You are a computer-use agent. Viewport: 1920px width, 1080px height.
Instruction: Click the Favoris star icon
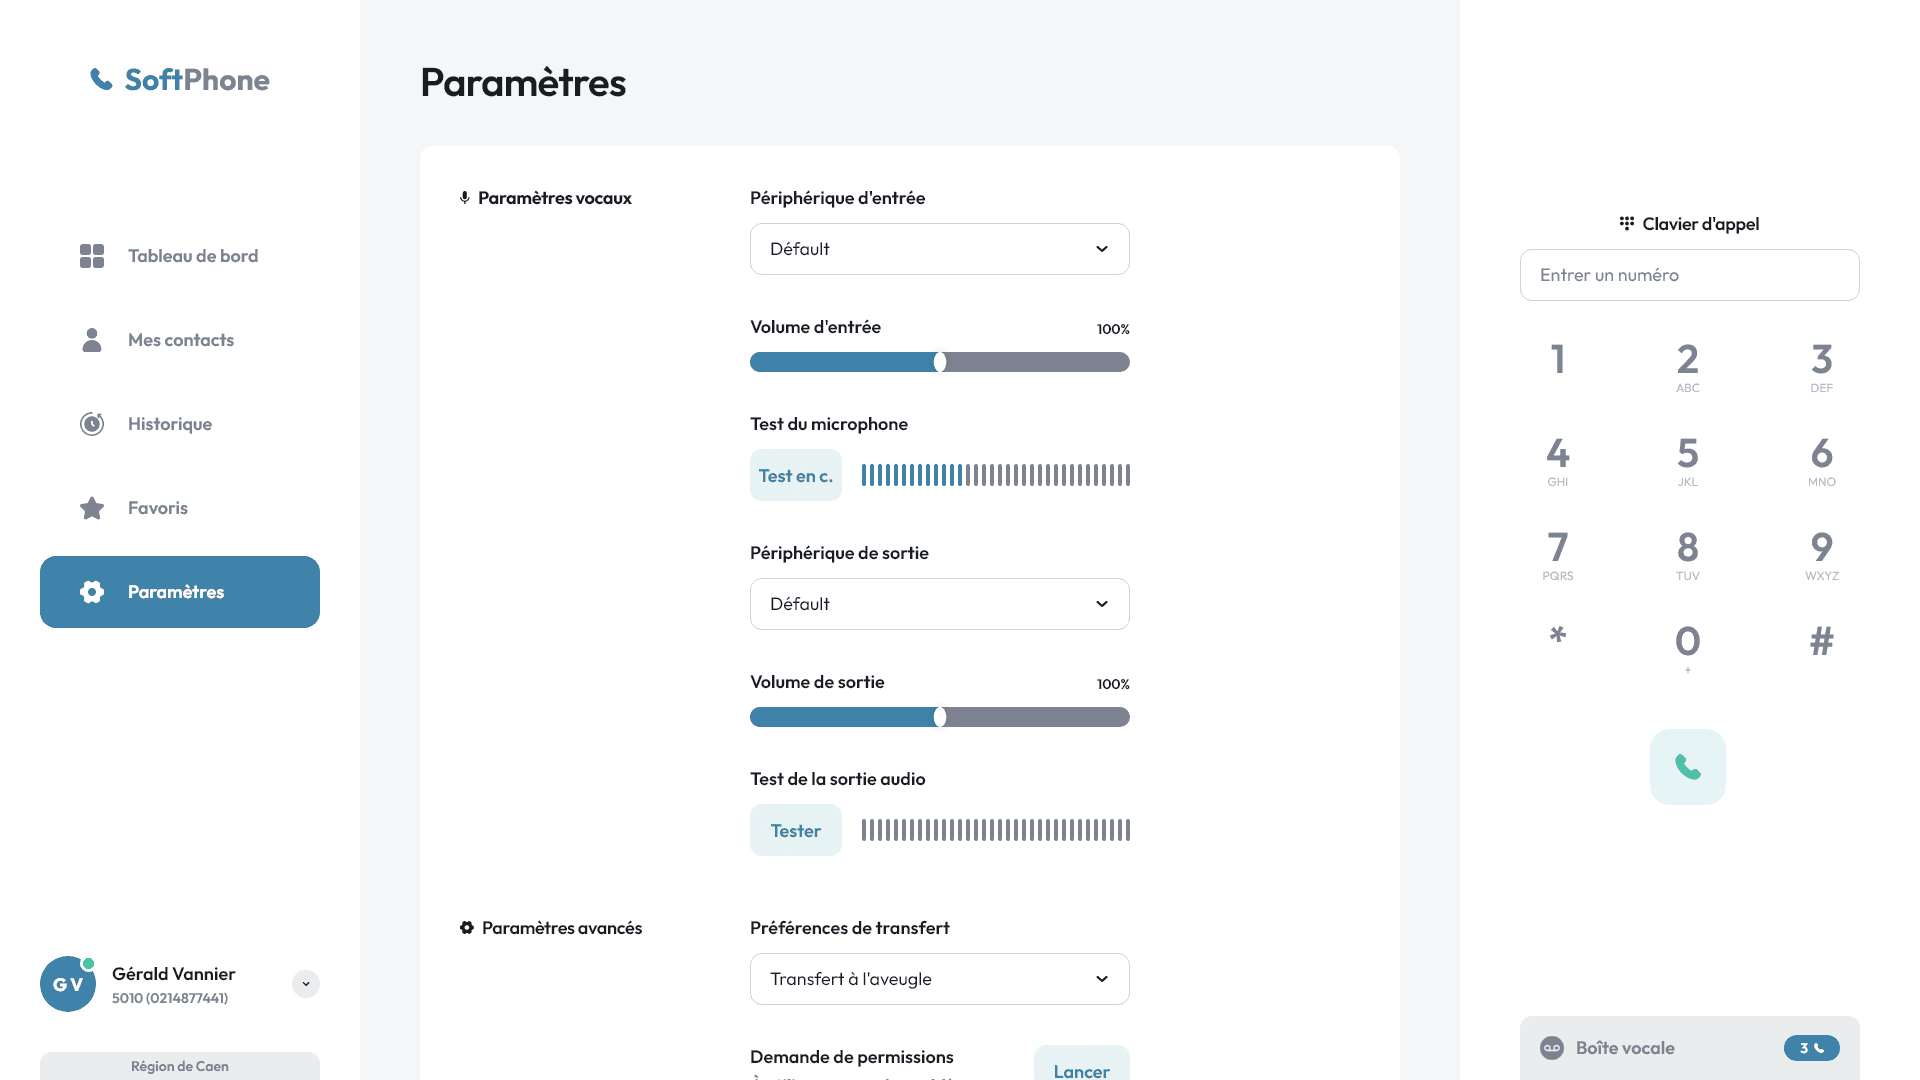[x=92, y=508]
